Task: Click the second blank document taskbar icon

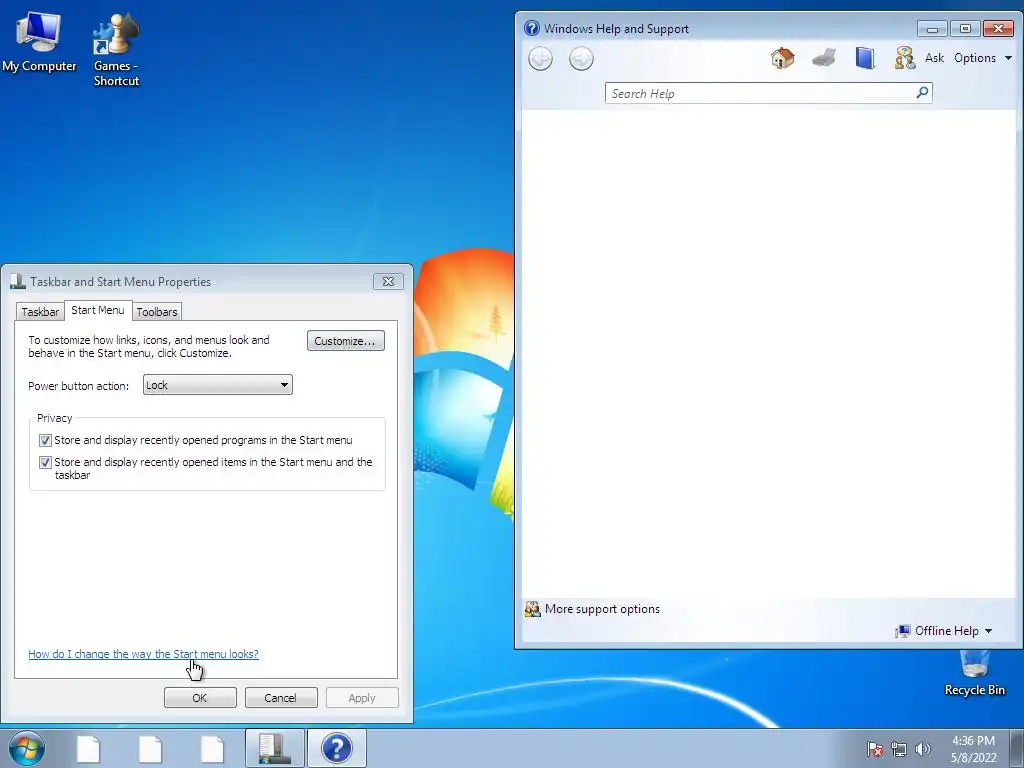Action: [150, 748]
